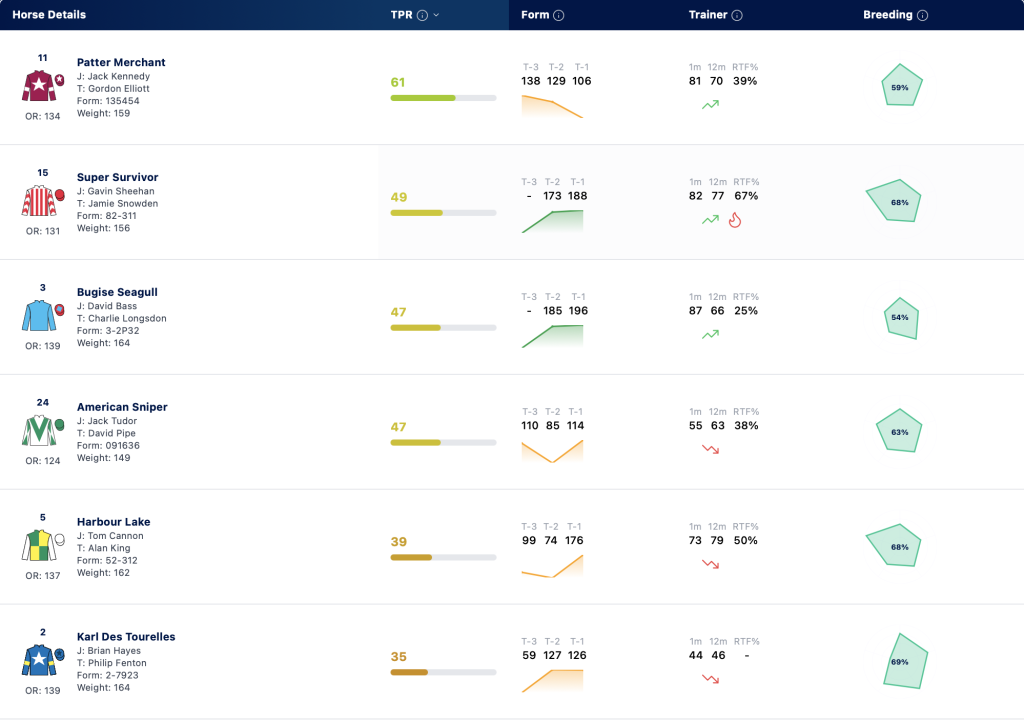Select the Form column header

click(x=535, y=14)
